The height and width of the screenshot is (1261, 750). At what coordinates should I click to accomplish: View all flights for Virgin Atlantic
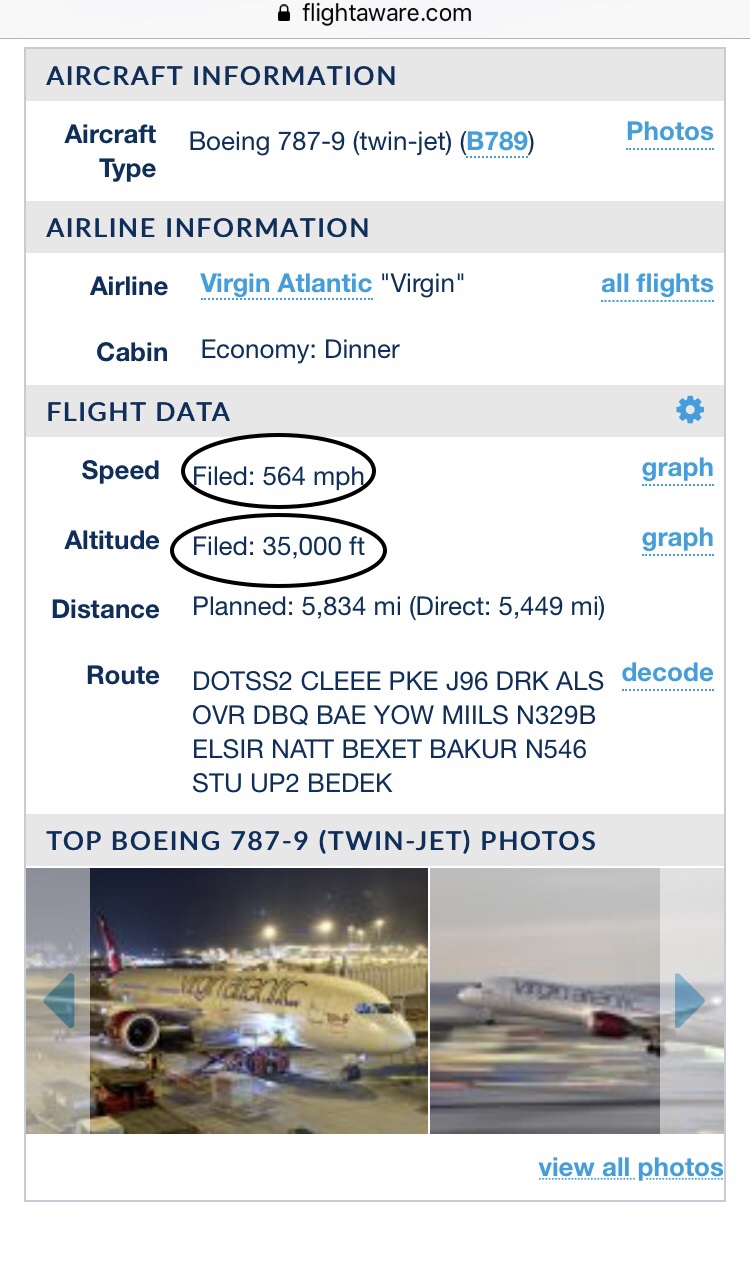click(x=657, y=285)
